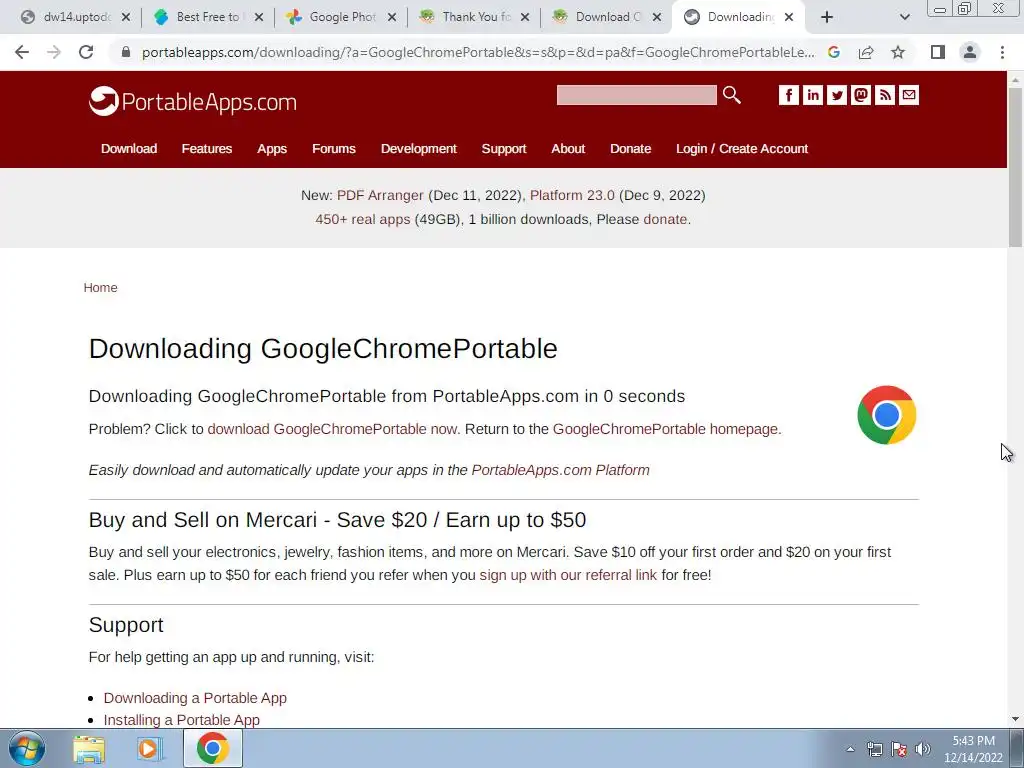Viewport: 1024px width, 768px height.
Task: Open a new browser tab
Action: 827,17
